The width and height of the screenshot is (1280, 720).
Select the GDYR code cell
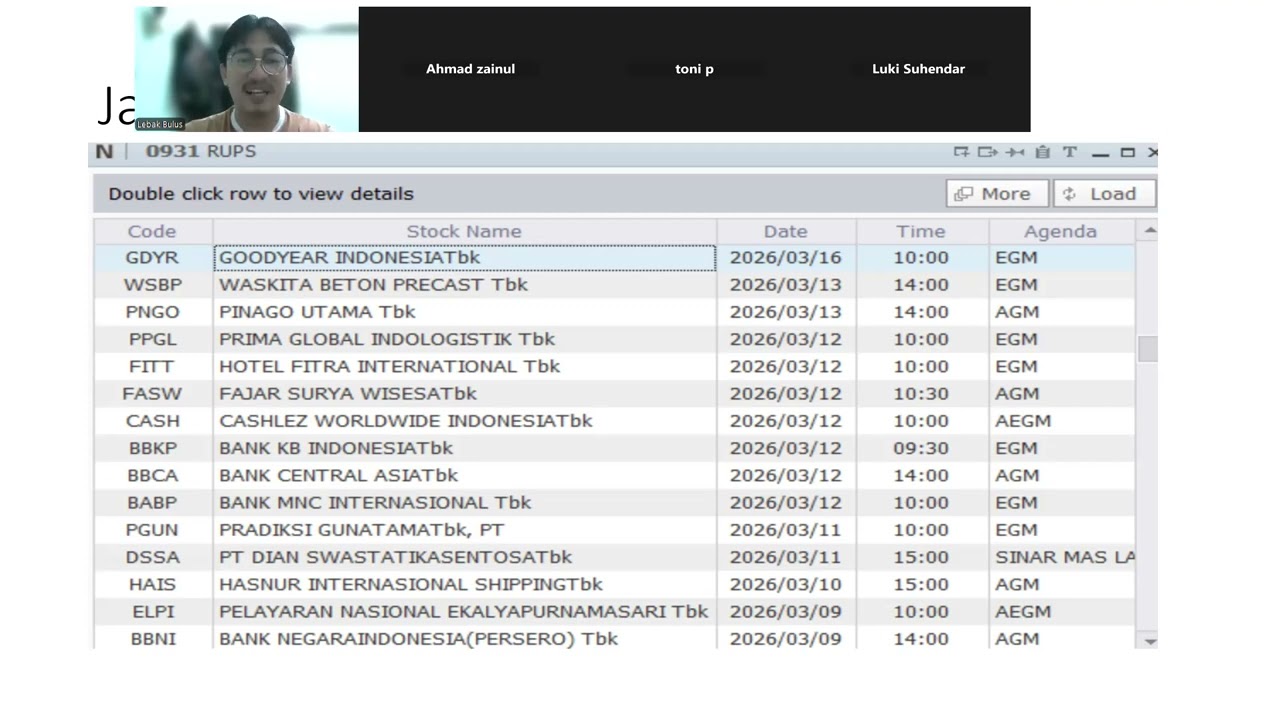[152, 257]
